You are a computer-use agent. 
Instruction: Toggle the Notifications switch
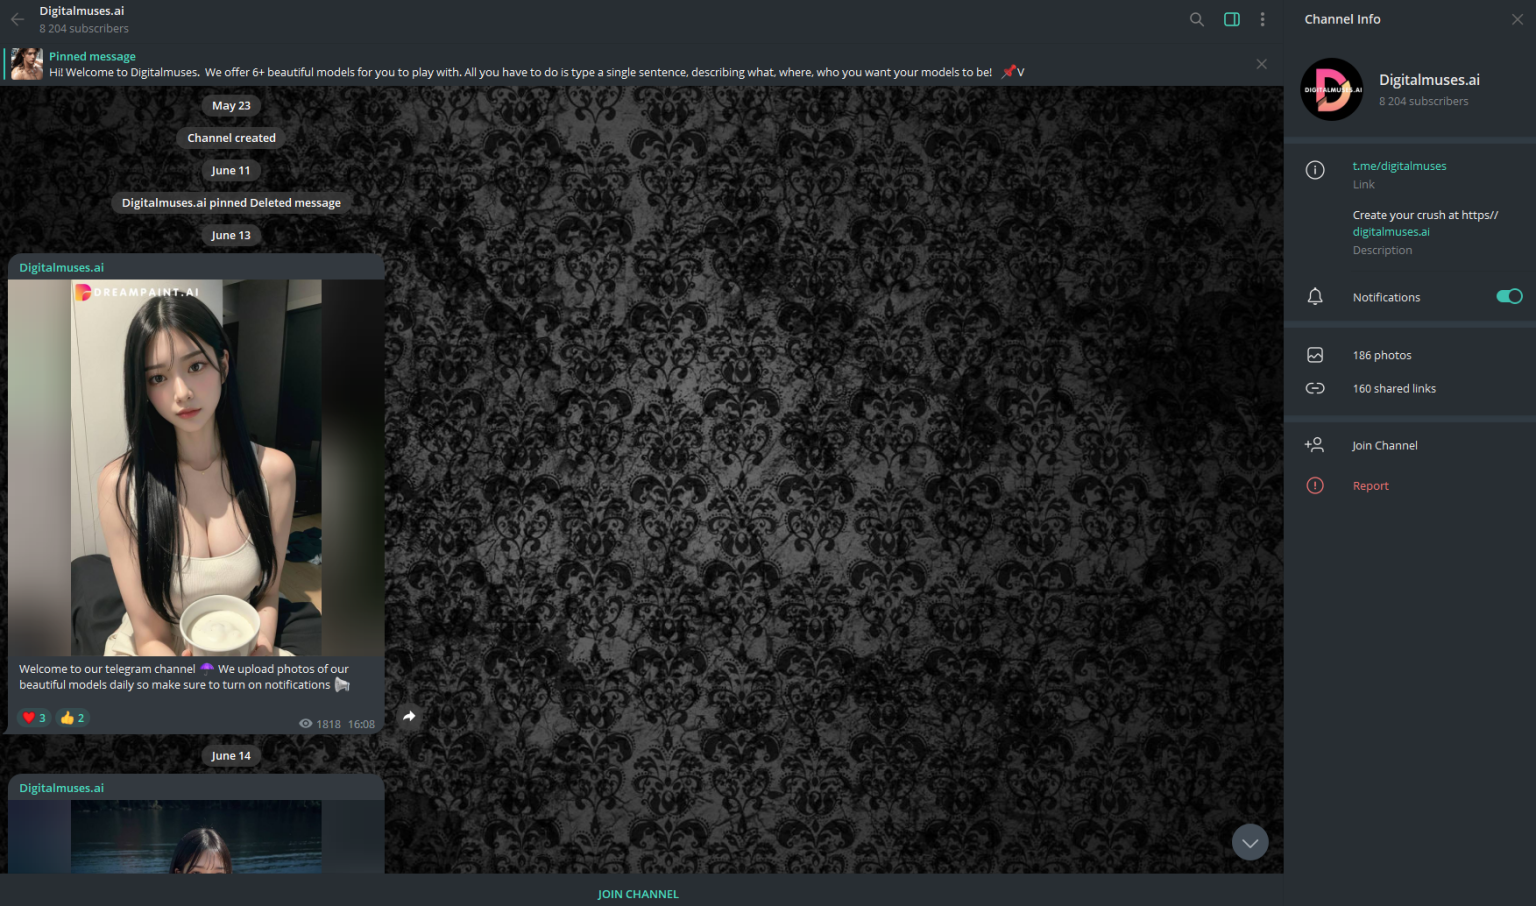pyautogui.click(x=1508, y=296)
